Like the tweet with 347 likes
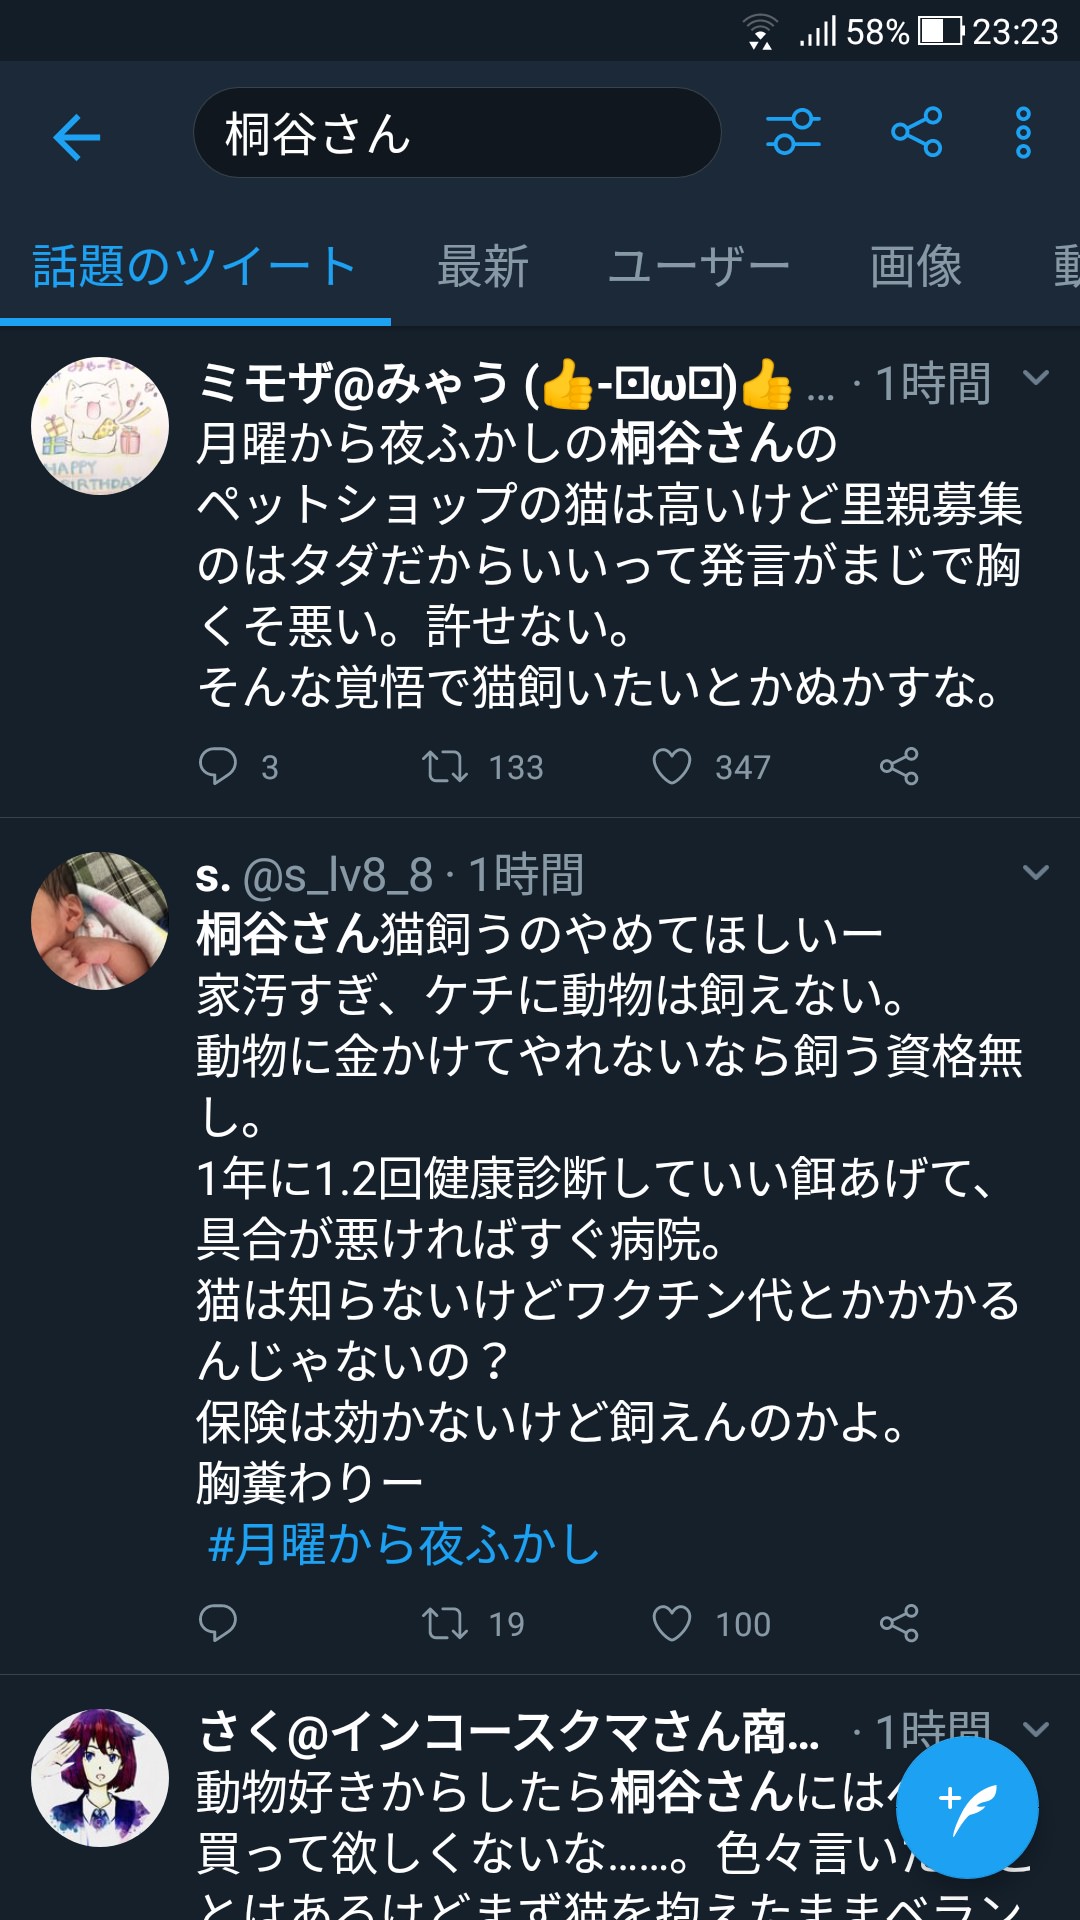1080x1920 pixels. coord(672,766)
